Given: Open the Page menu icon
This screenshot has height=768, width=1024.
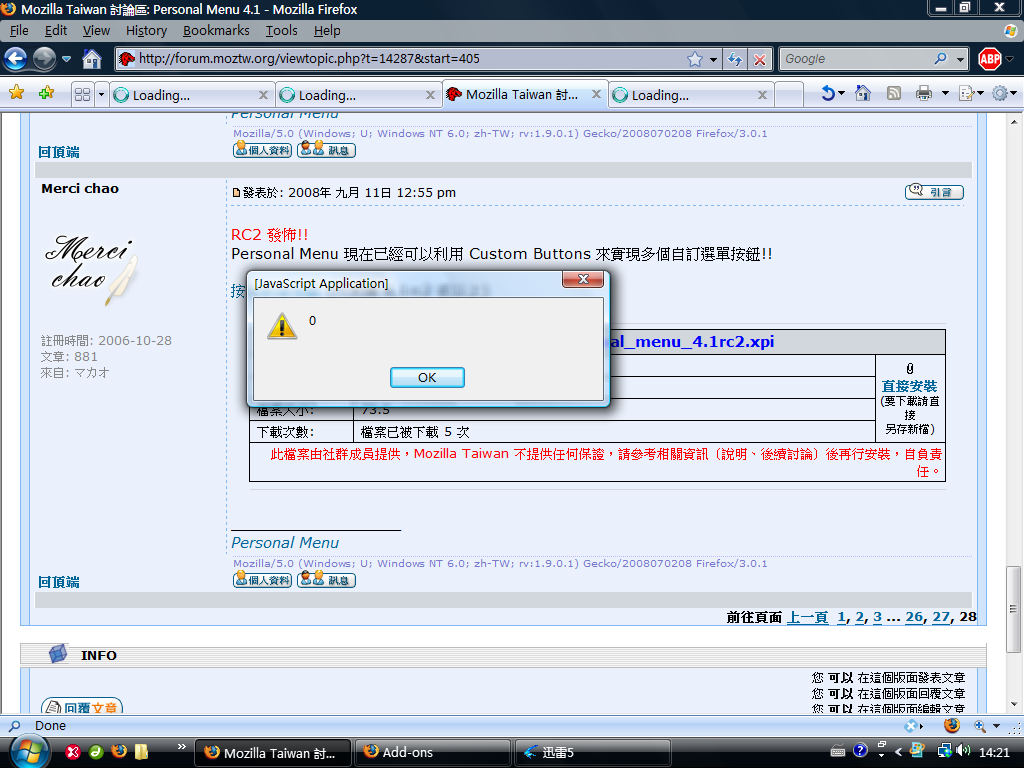Looking at the screenshot, I should 967,93.
